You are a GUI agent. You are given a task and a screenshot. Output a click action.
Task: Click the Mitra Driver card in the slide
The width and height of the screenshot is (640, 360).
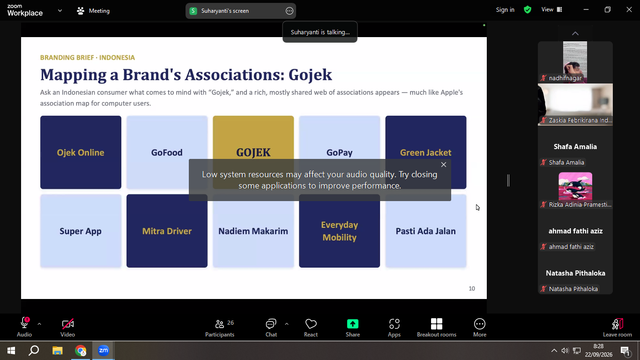tap(167, 231)
